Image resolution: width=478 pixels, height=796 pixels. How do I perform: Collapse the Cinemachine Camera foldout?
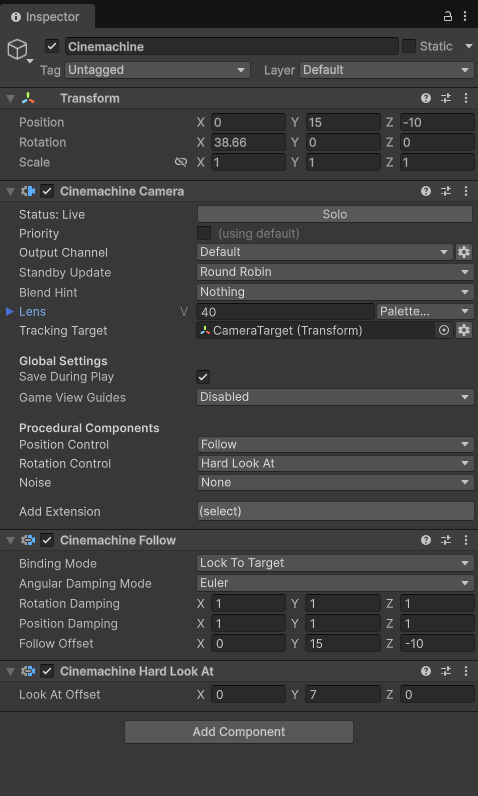point(10,191)
